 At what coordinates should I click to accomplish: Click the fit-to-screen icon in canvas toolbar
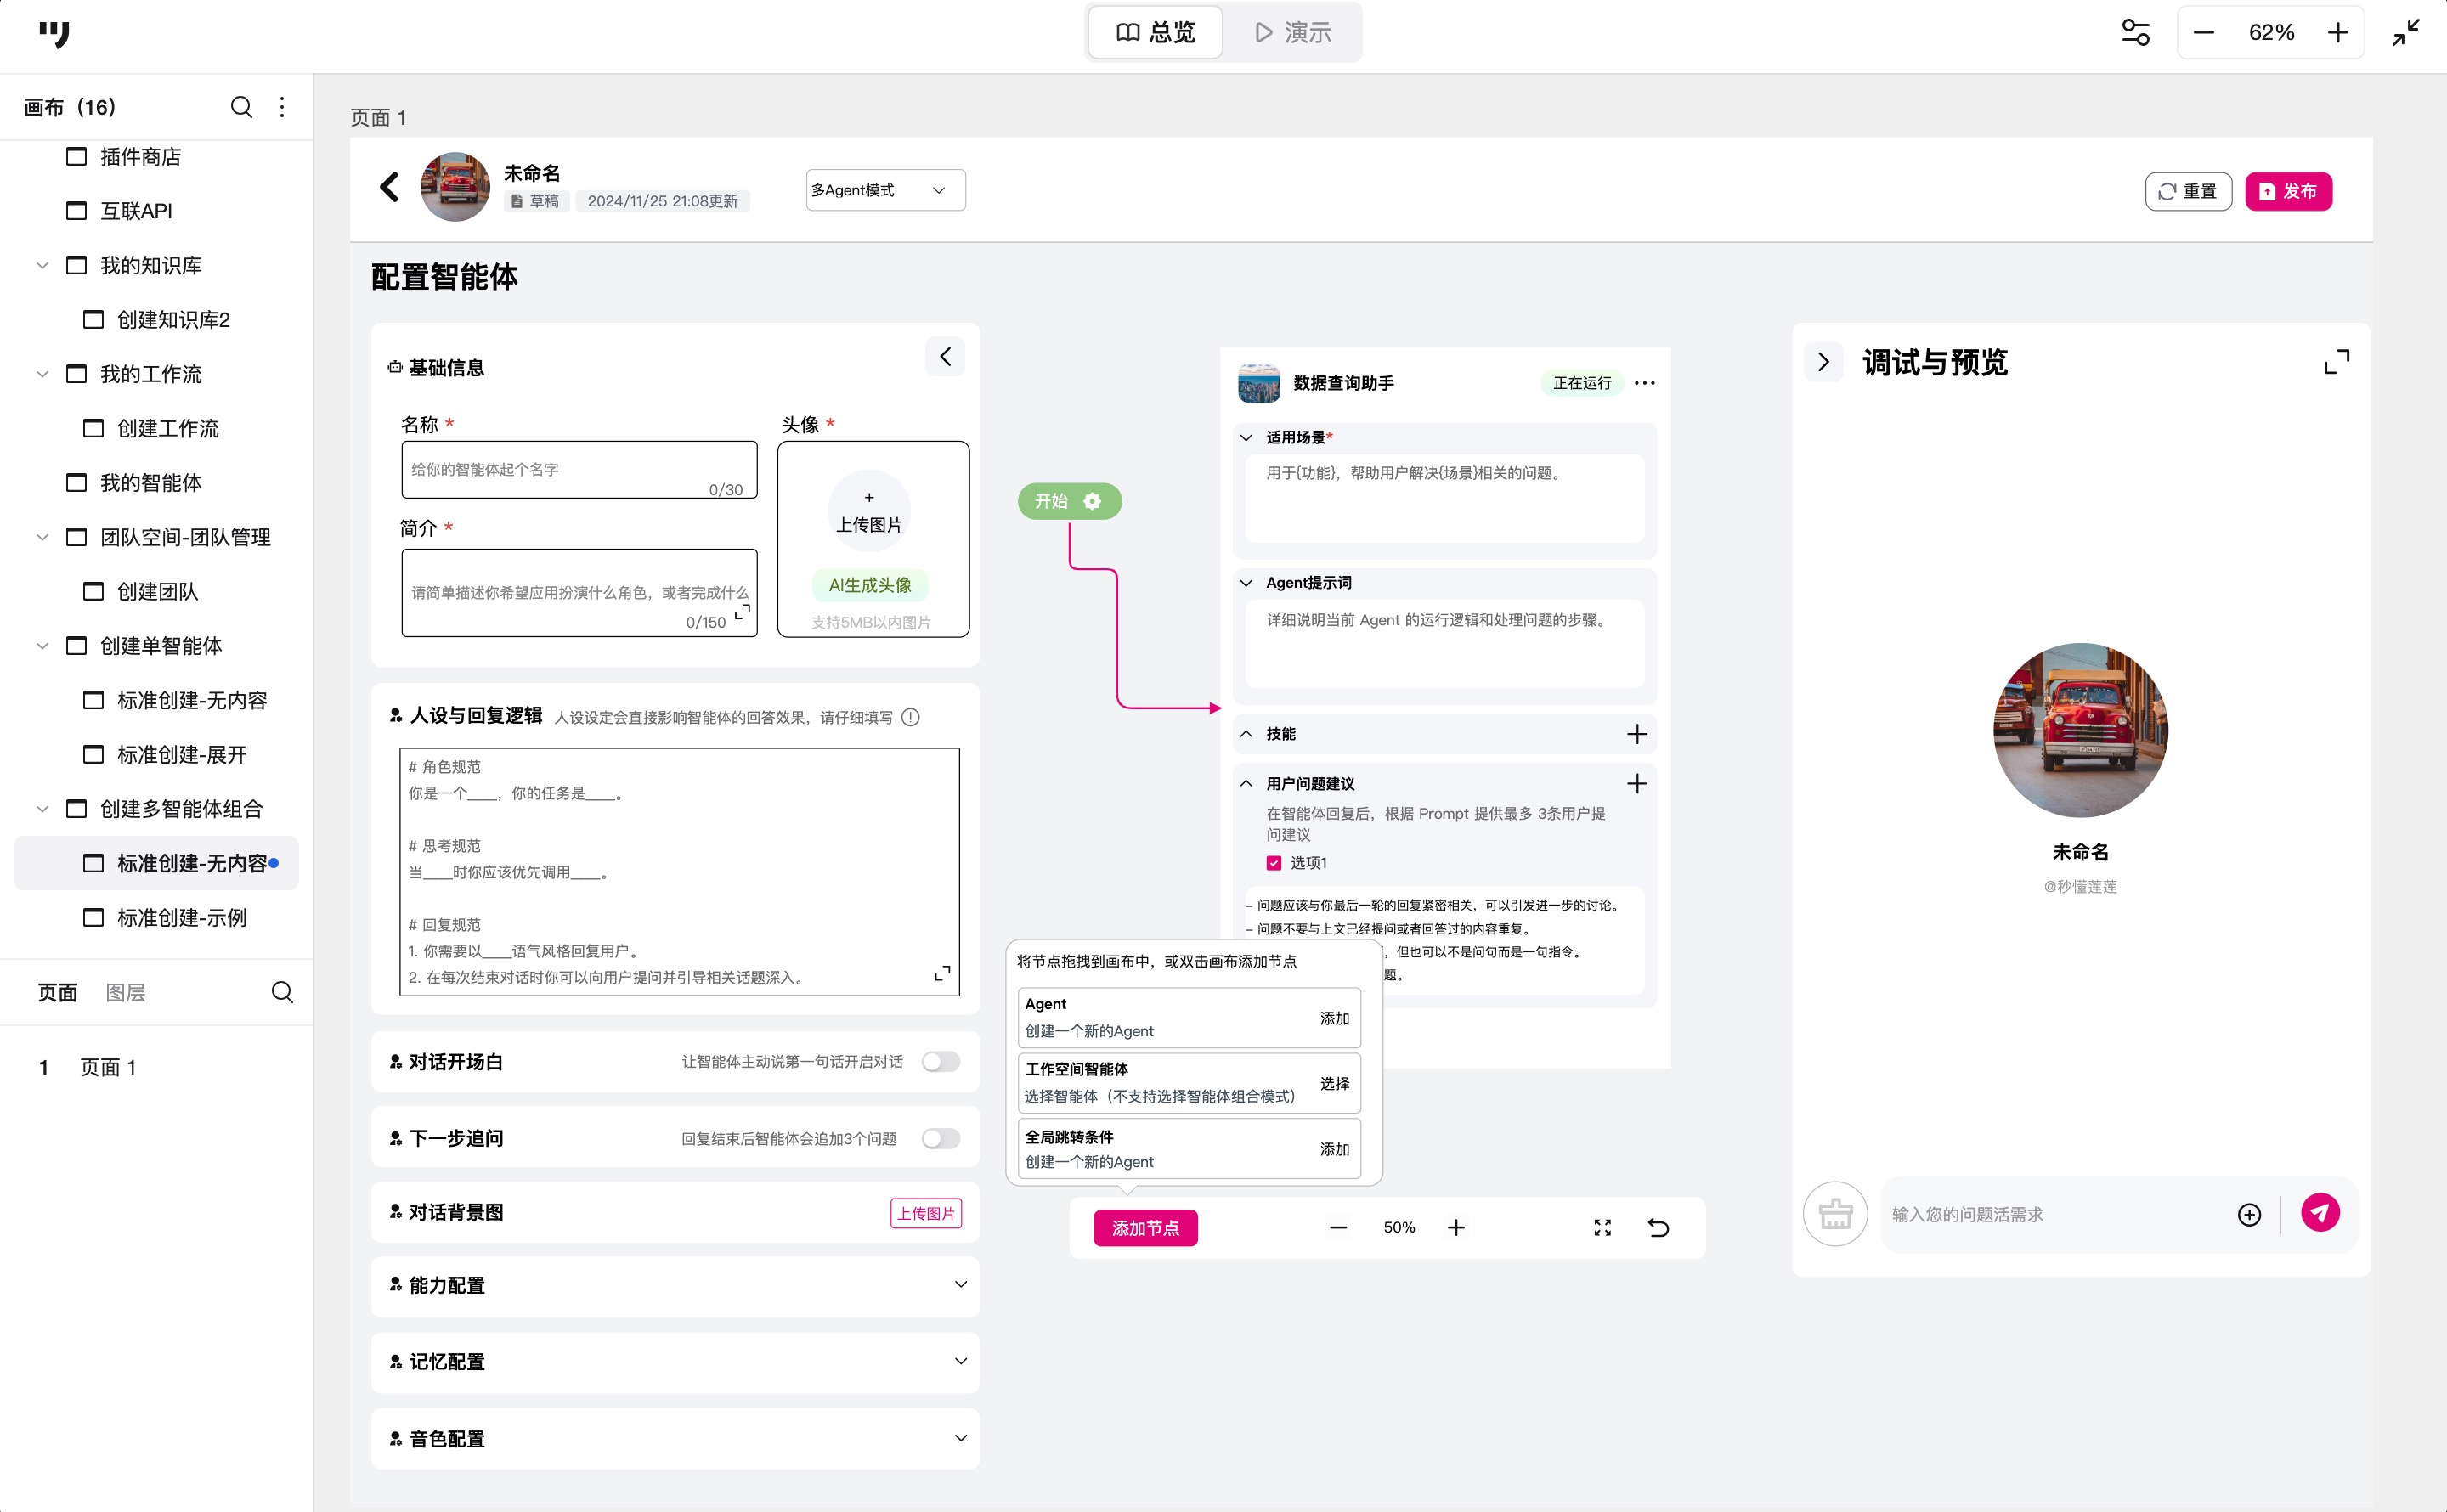pyautogui.click(x=1602, y=1227)
